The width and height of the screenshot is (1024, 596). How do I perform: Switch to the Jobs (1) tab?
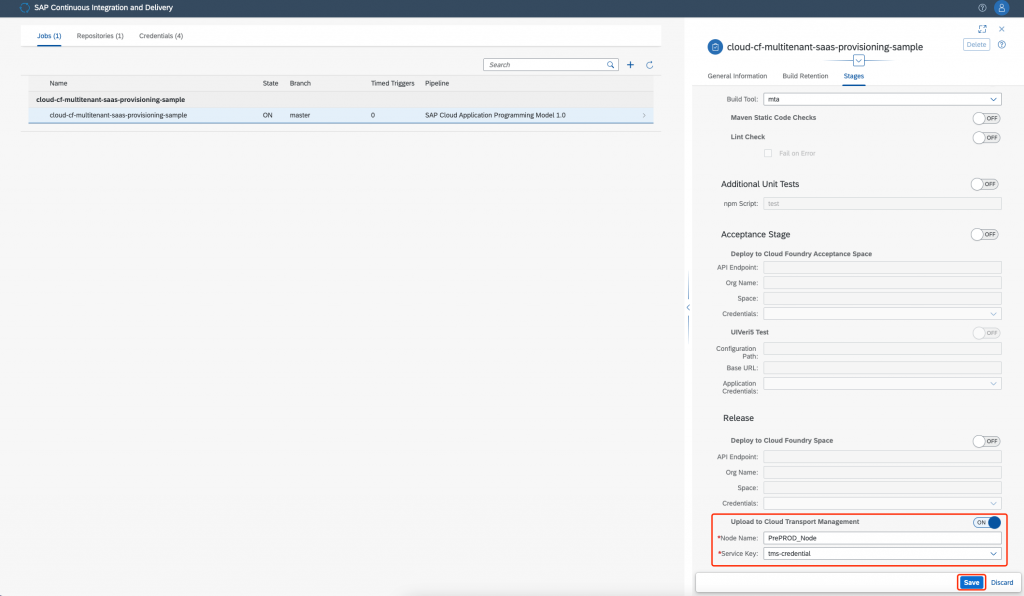pyautogui.click(x=49, y=36)
